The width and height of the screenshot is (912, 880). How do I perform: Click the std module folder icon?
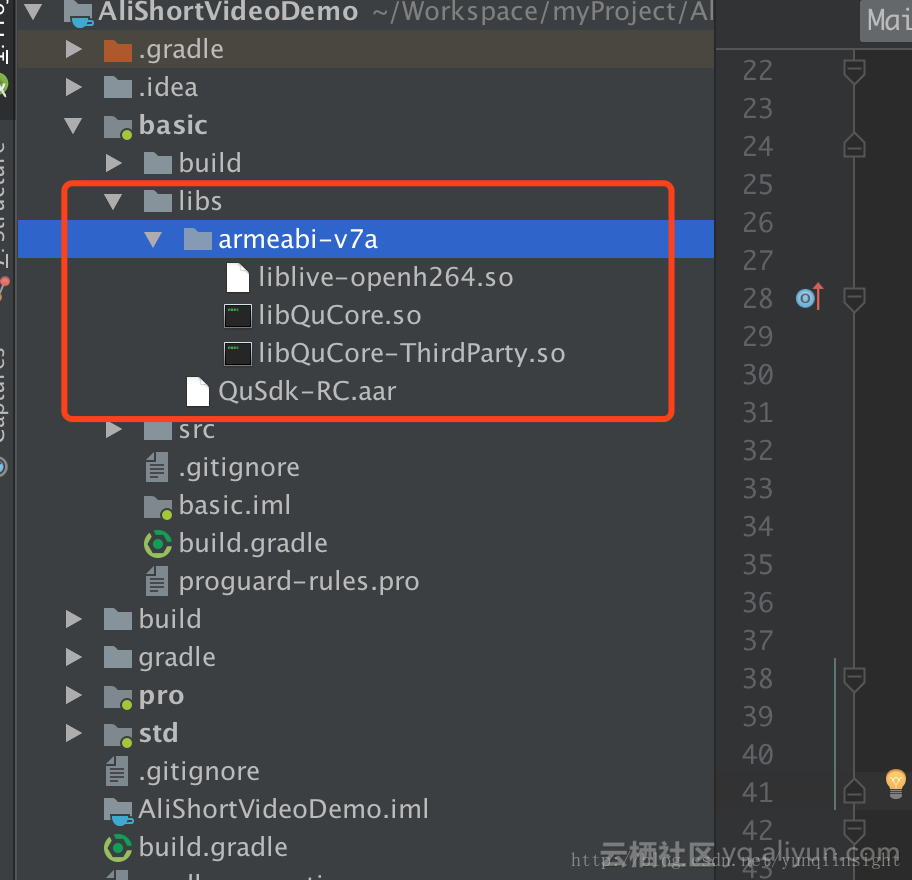point(118,735)
